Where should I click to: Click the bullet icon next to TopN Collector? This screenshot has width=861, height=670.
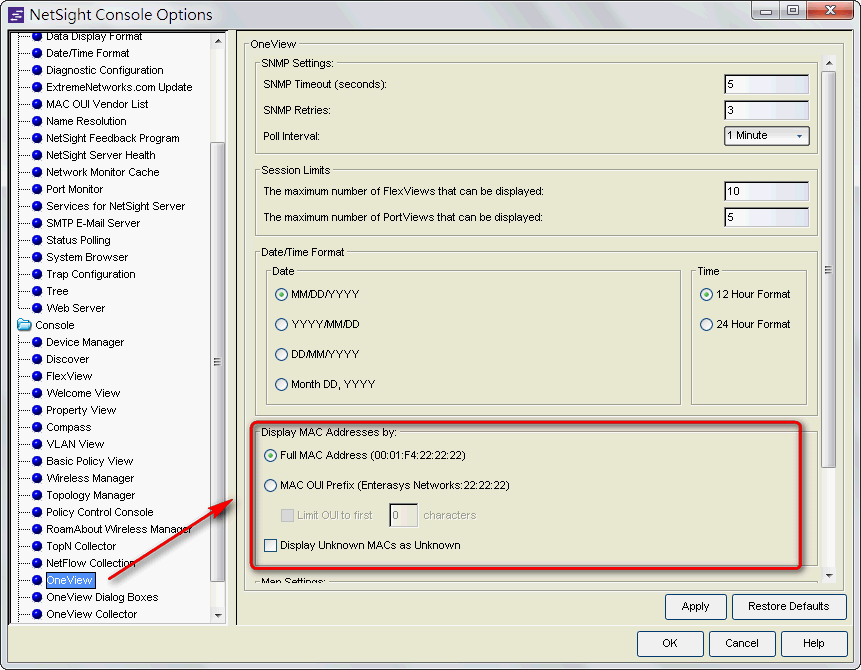37,547
